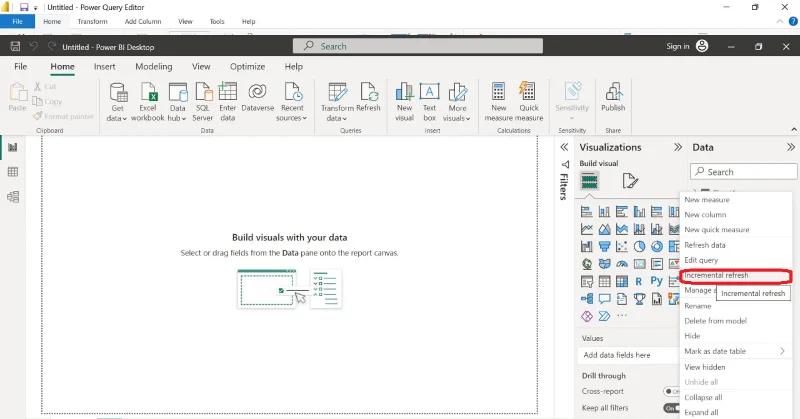The image size is (800, 419).
Task: Refresh queries from the ribbon
Action: [368, 98]
